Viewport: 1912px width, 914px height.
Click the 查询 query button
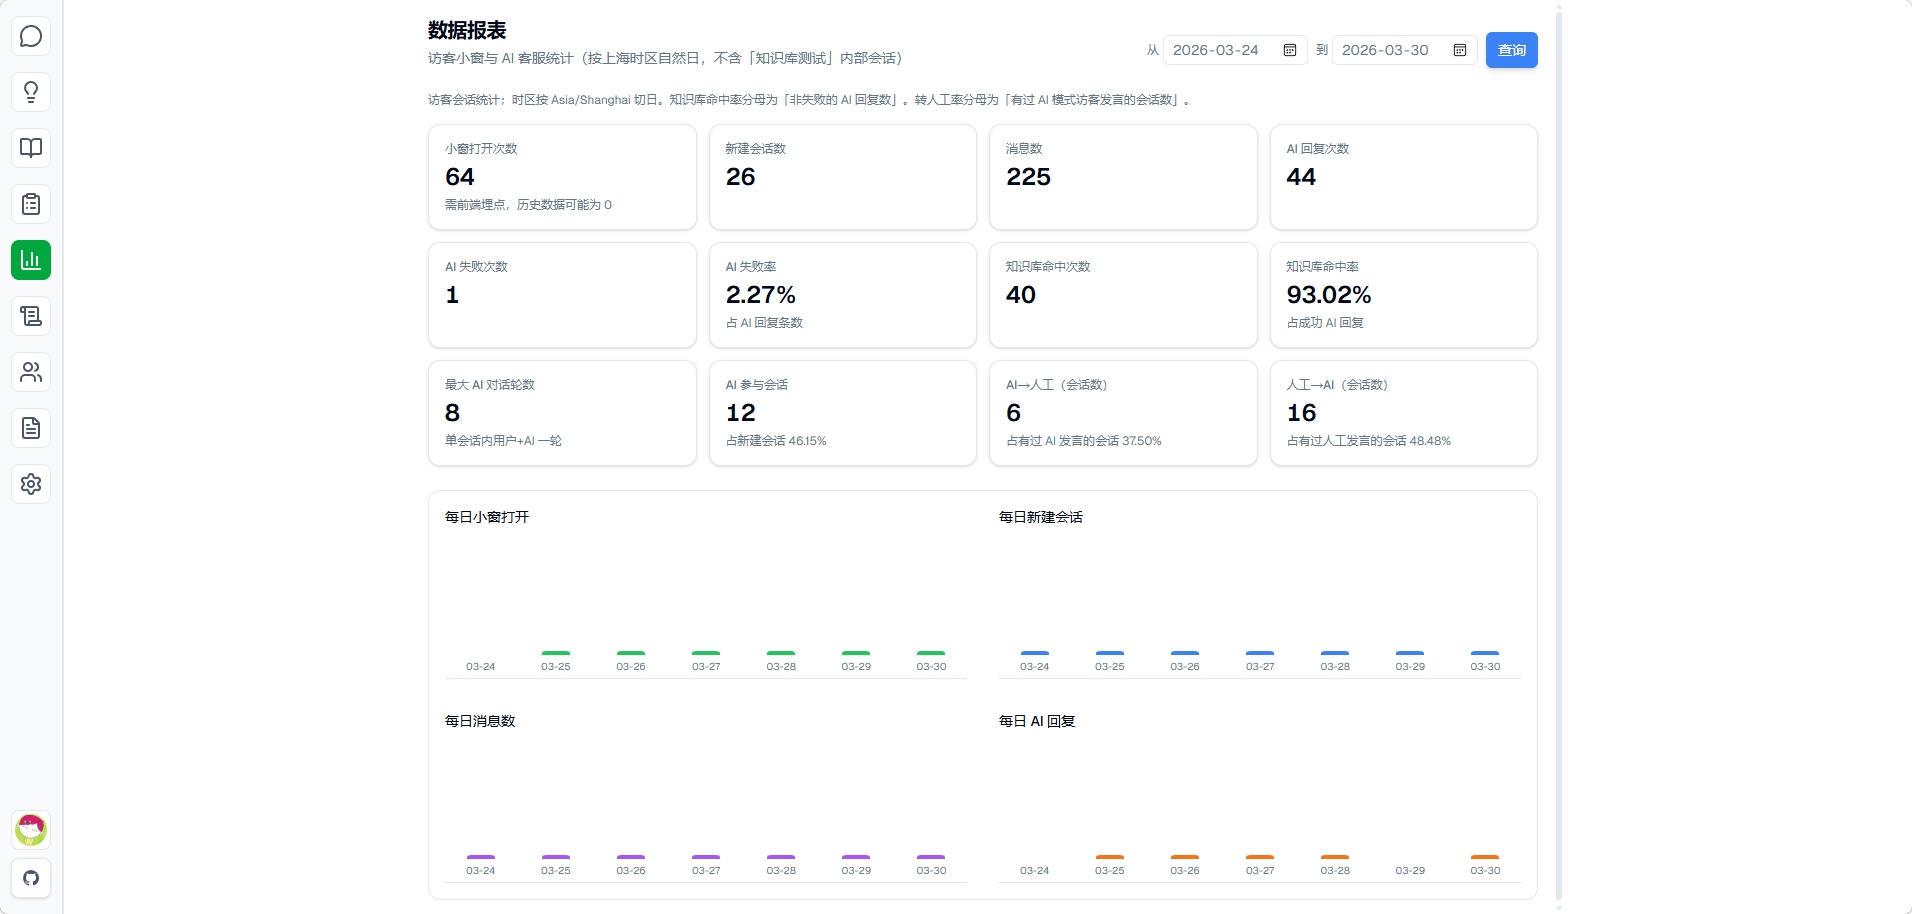pyautogui.click(x=1511, y=50)
